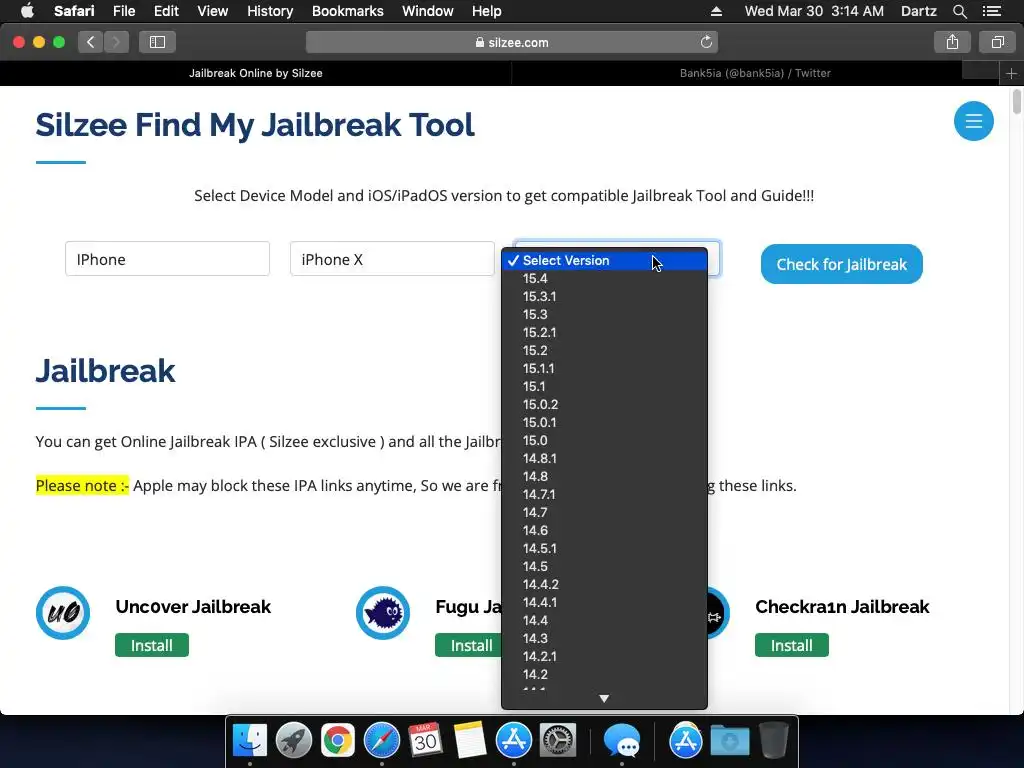Screen dimensions: 1024x768
Task: Open Trash in the dock
Action: (774, 741)
